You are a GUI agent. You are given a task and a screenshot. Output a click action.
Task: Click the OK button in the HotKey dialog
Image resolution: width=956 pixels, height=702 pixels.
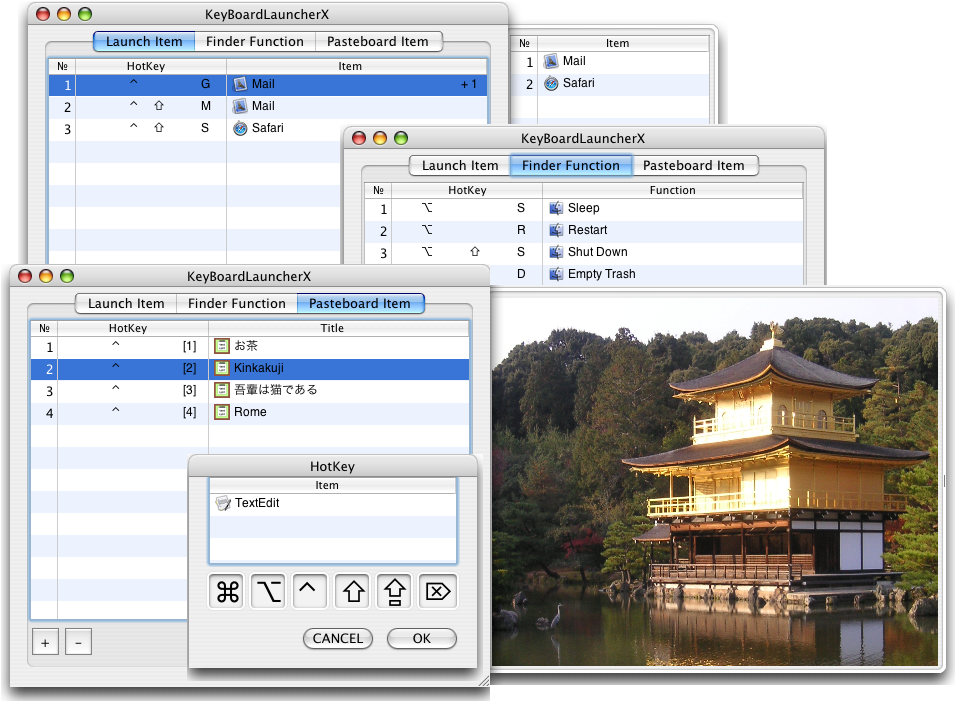(x=421, y=638)
